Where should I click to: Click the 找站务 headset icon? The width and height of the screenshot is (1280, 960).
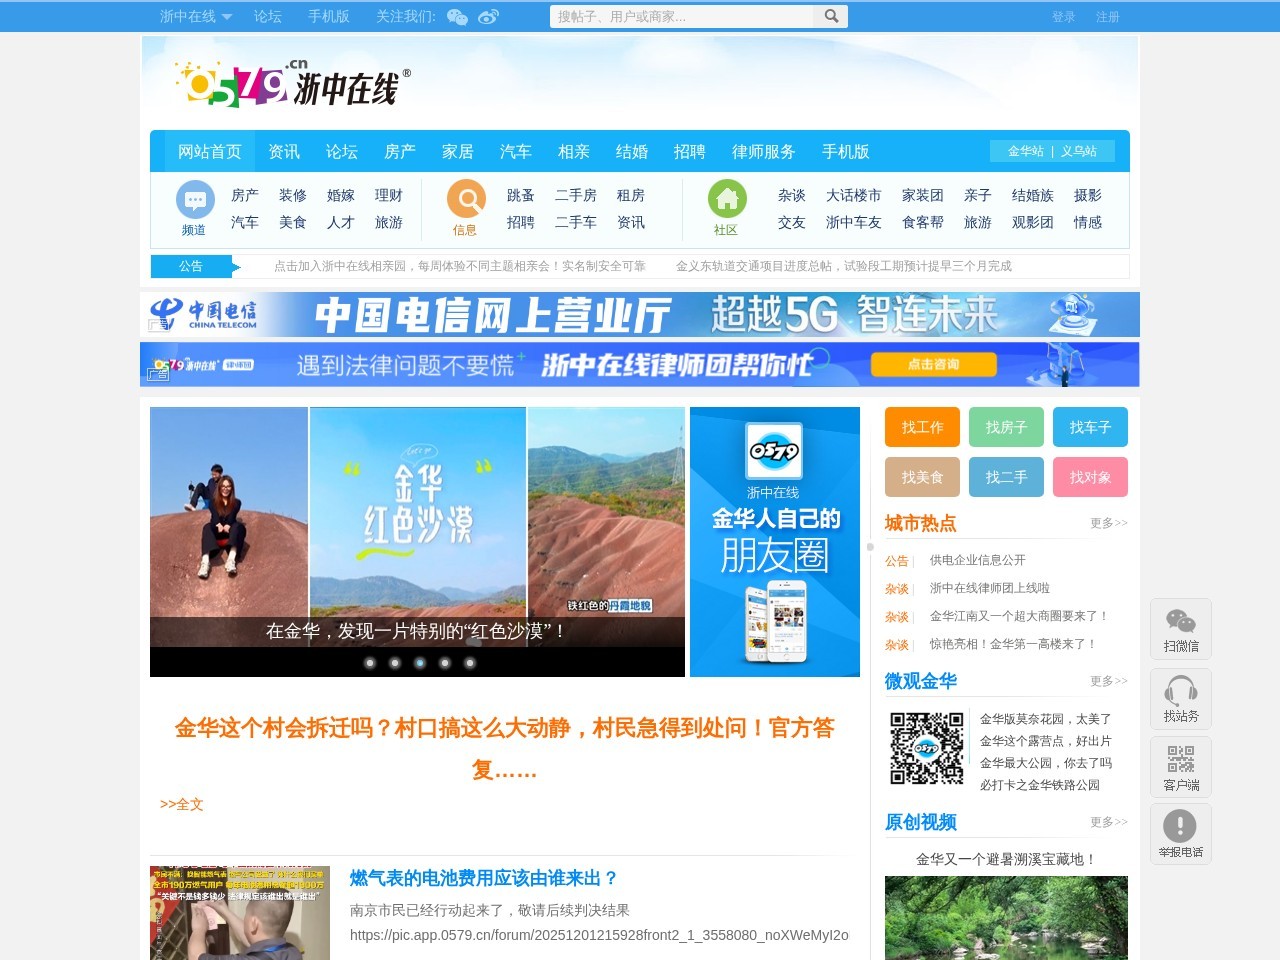click(x=1181, y=697)
